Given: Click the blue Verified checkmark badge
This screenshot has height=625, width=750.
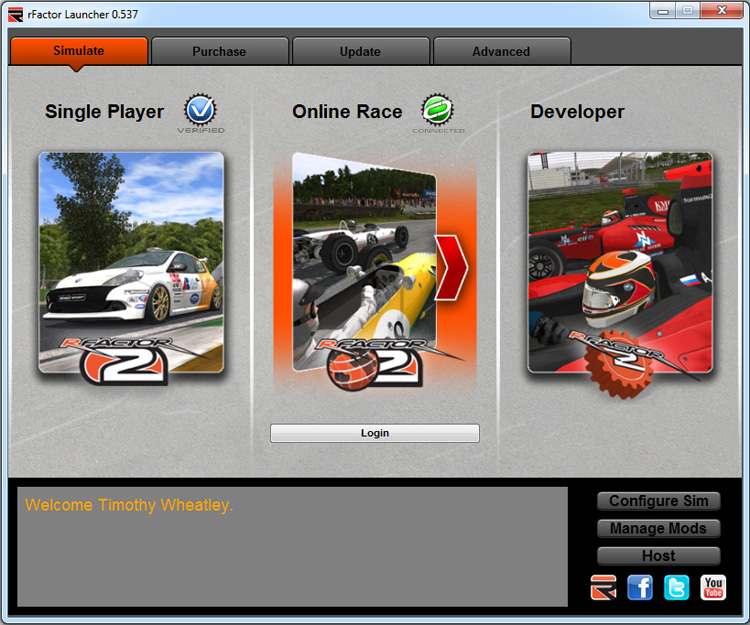Looking at the screenshot, I should pyautogui.click(x=201, y=109).
